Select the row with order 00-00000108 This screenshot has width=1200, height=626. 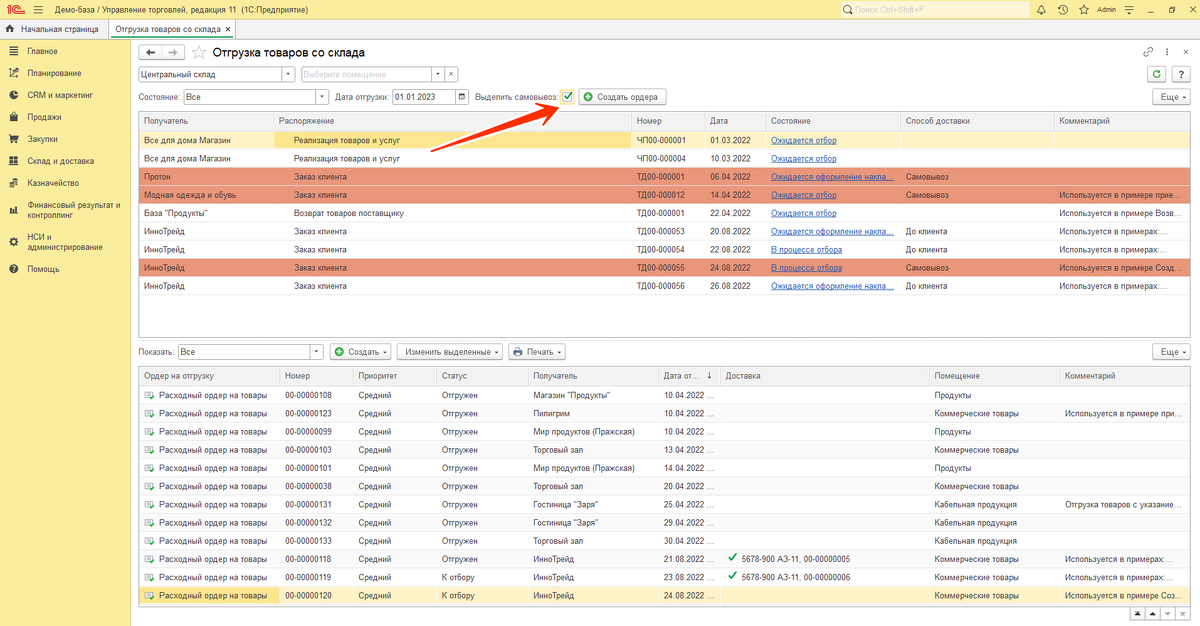[x=665, y=395]
